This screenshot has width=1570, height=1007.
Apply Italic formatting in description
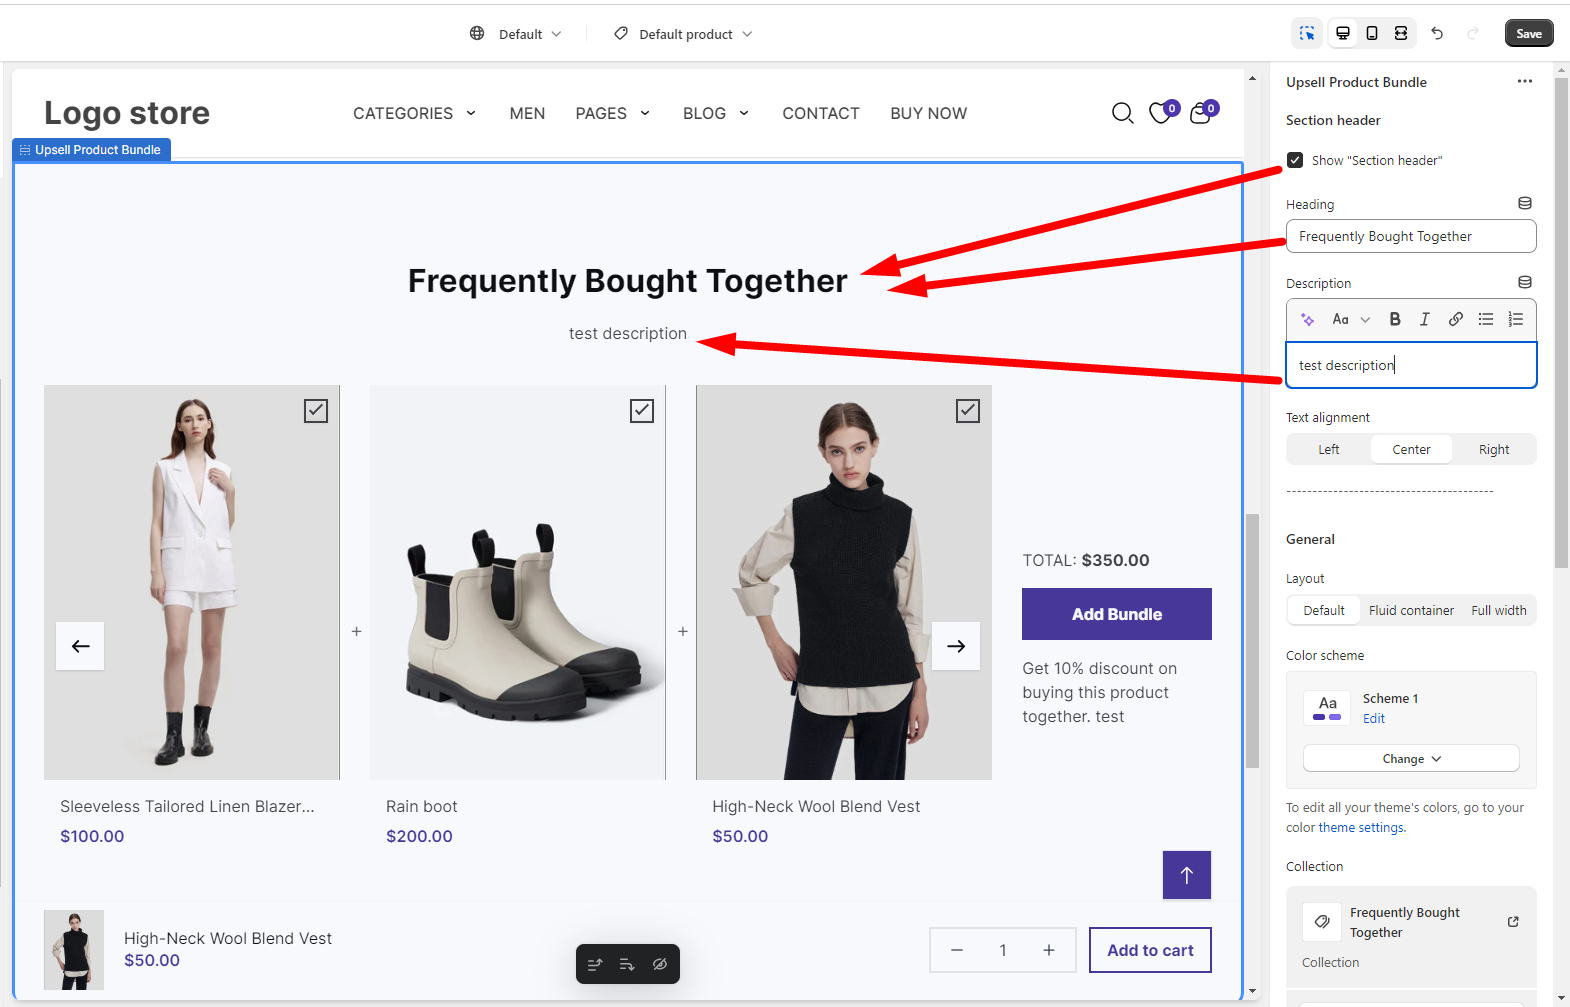[x=1425, y=319]
